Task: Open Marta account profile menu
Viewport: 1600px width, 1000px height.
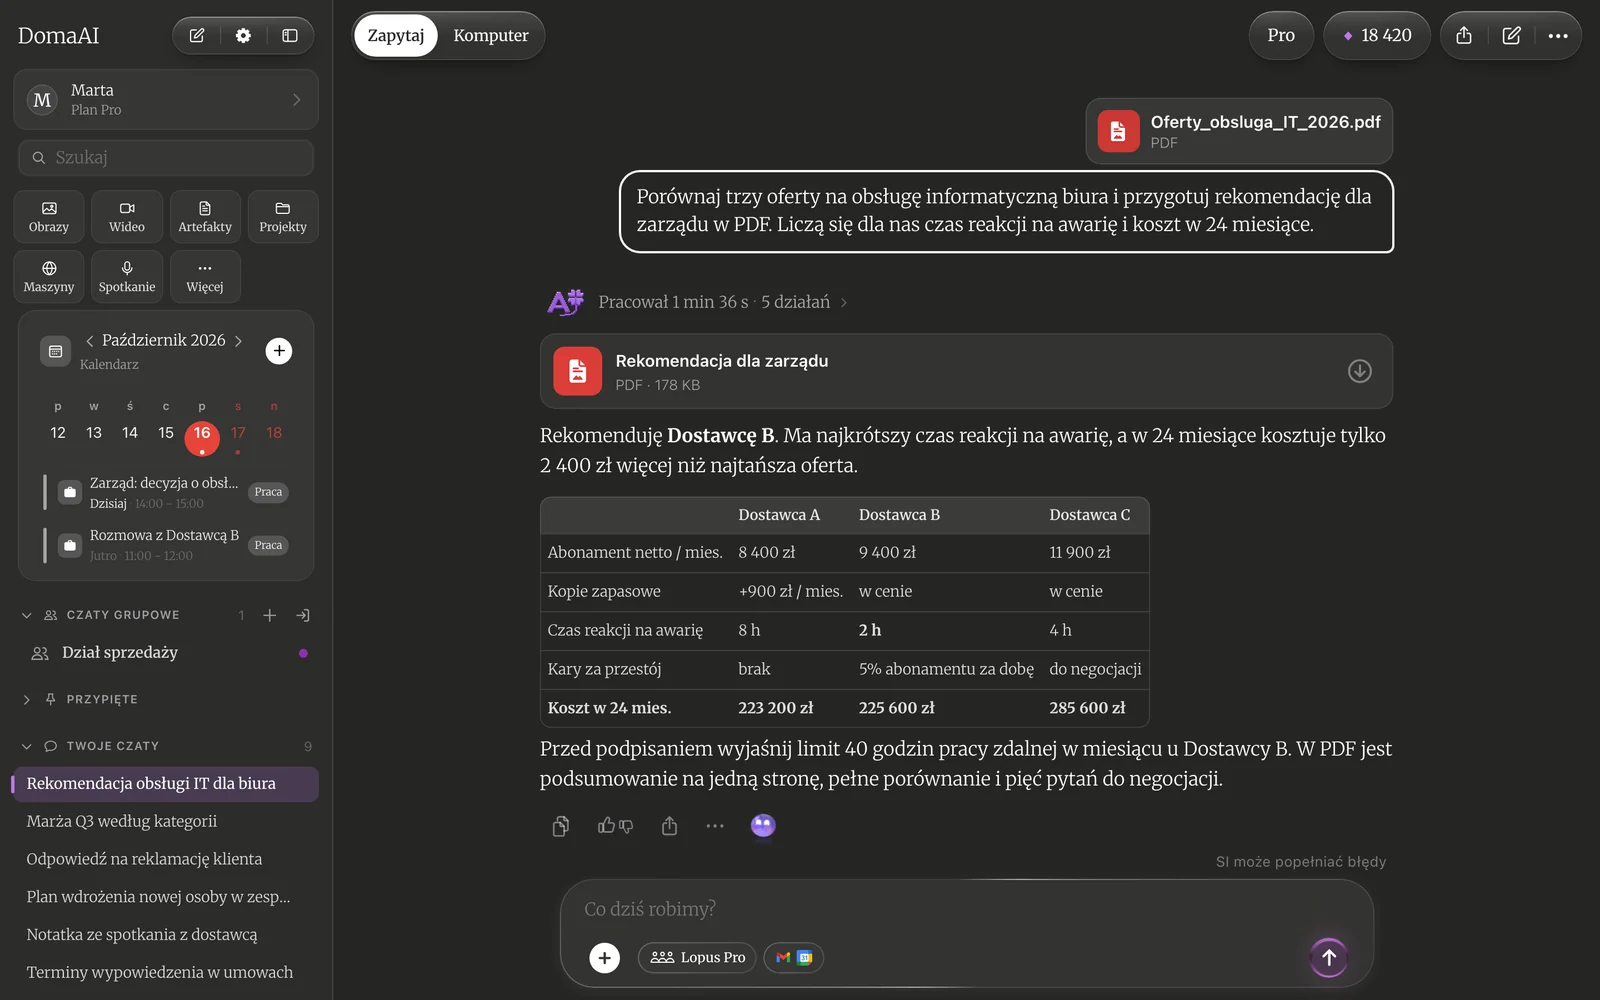Action: [166, 99]
